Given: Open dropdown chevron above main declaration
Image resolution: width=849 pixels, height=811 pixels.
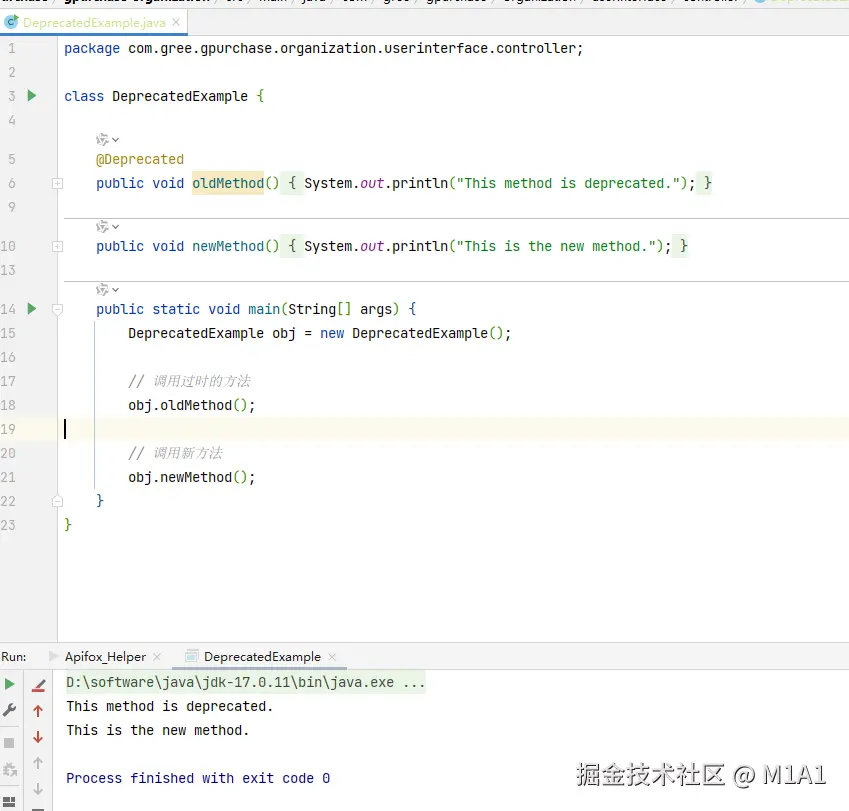Looking at the screenshot, I should click(x=115, y=290).
